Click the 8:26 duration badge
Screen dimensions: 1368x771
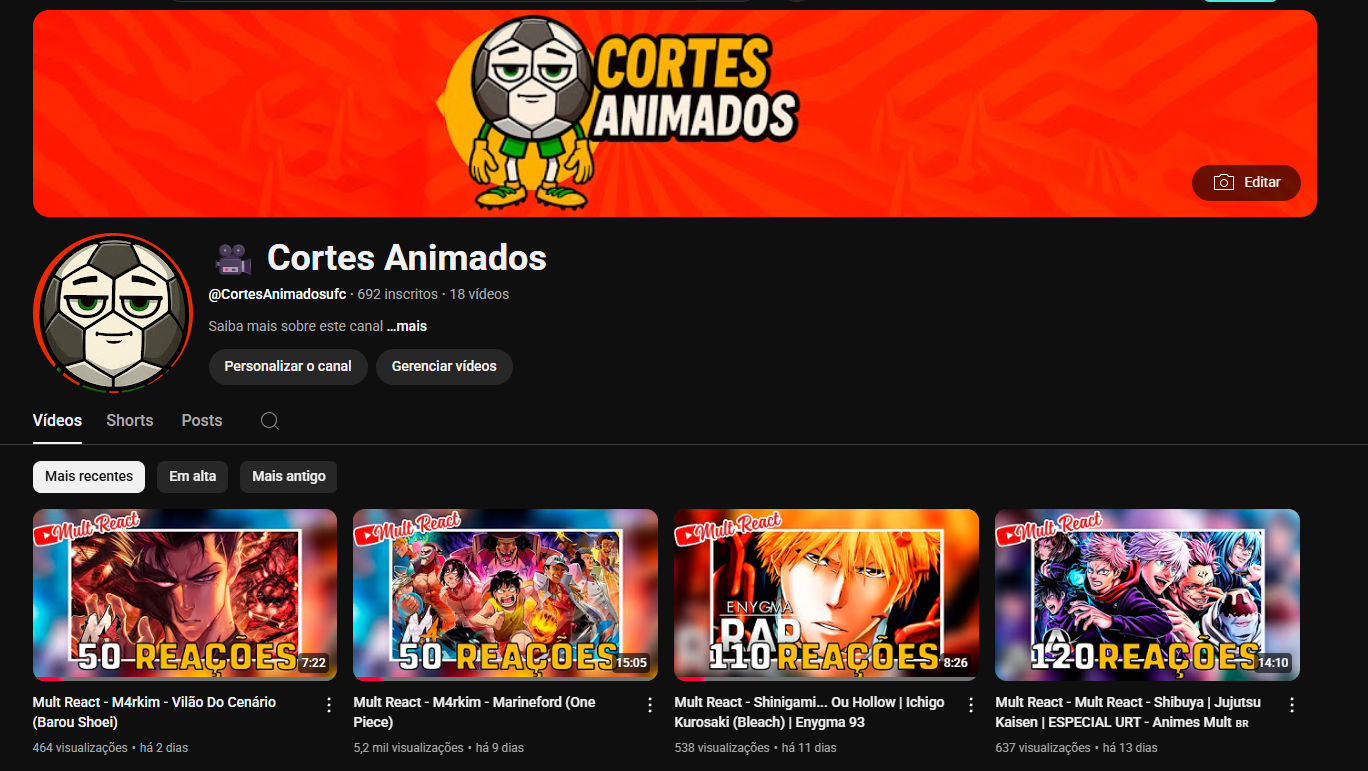(955, 663)
